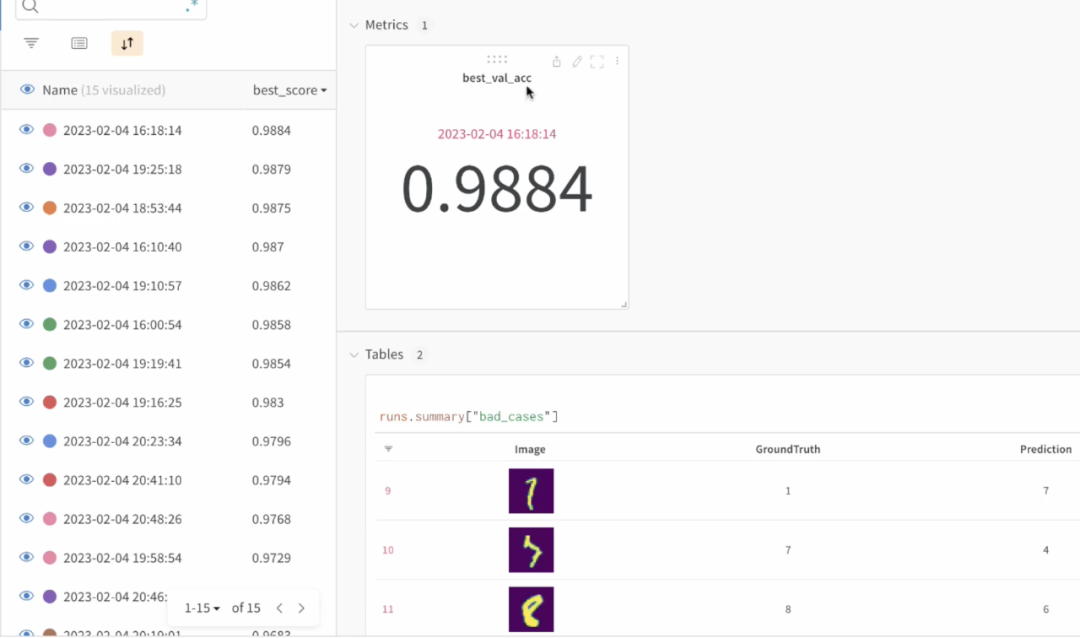Click row index 10 in bad_cases table
1080x638 pixels.
[x=388, y=550]
